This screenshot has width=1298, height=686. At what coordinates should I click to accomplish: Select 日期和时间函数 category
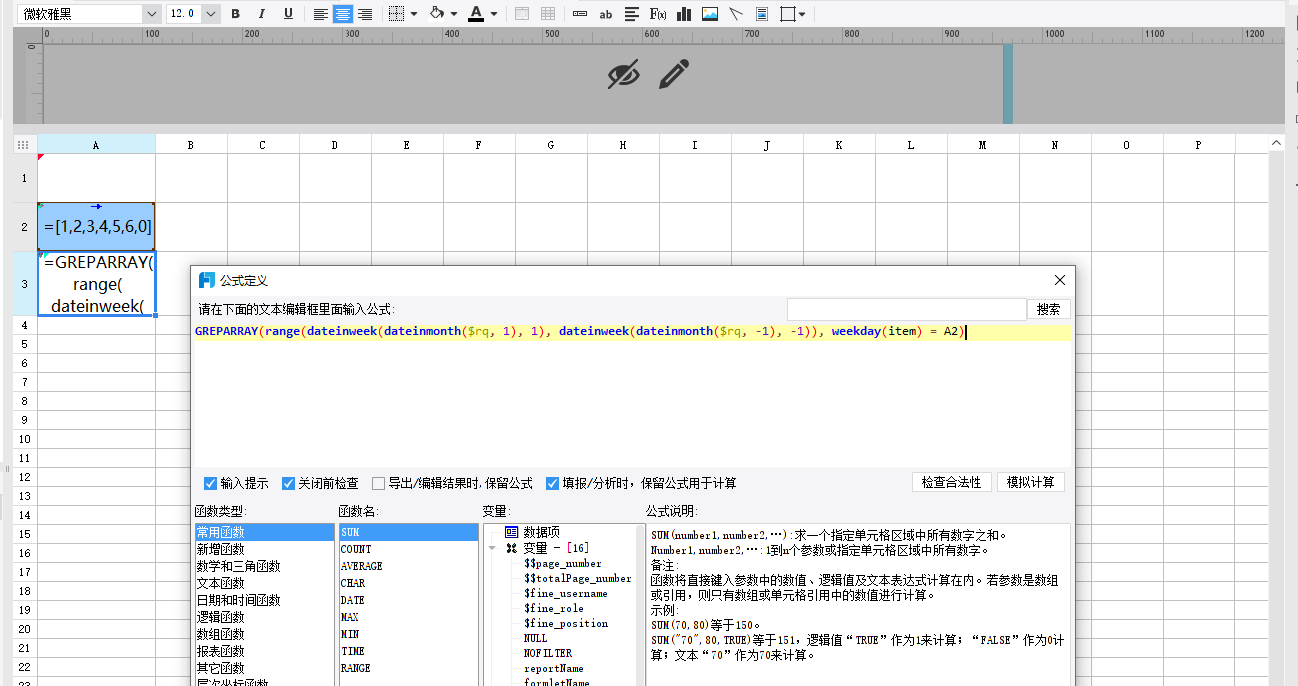pos(265,600)
